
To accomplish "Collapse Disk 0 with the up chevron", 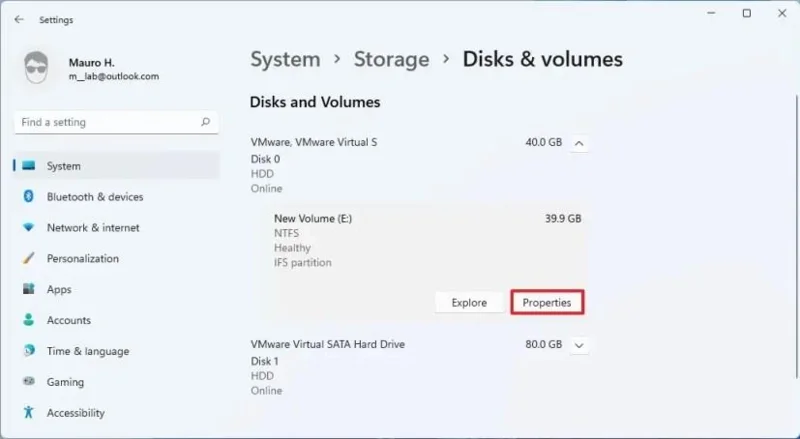I will tap(579, 143).
